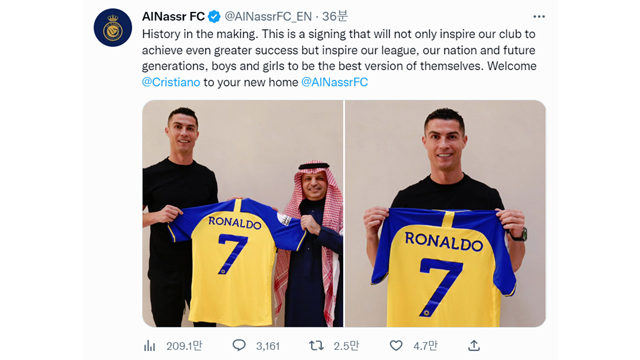Open the tweet timestamp 36분
The height and width of the screenshot is (360, 640).
pos(335,16)
